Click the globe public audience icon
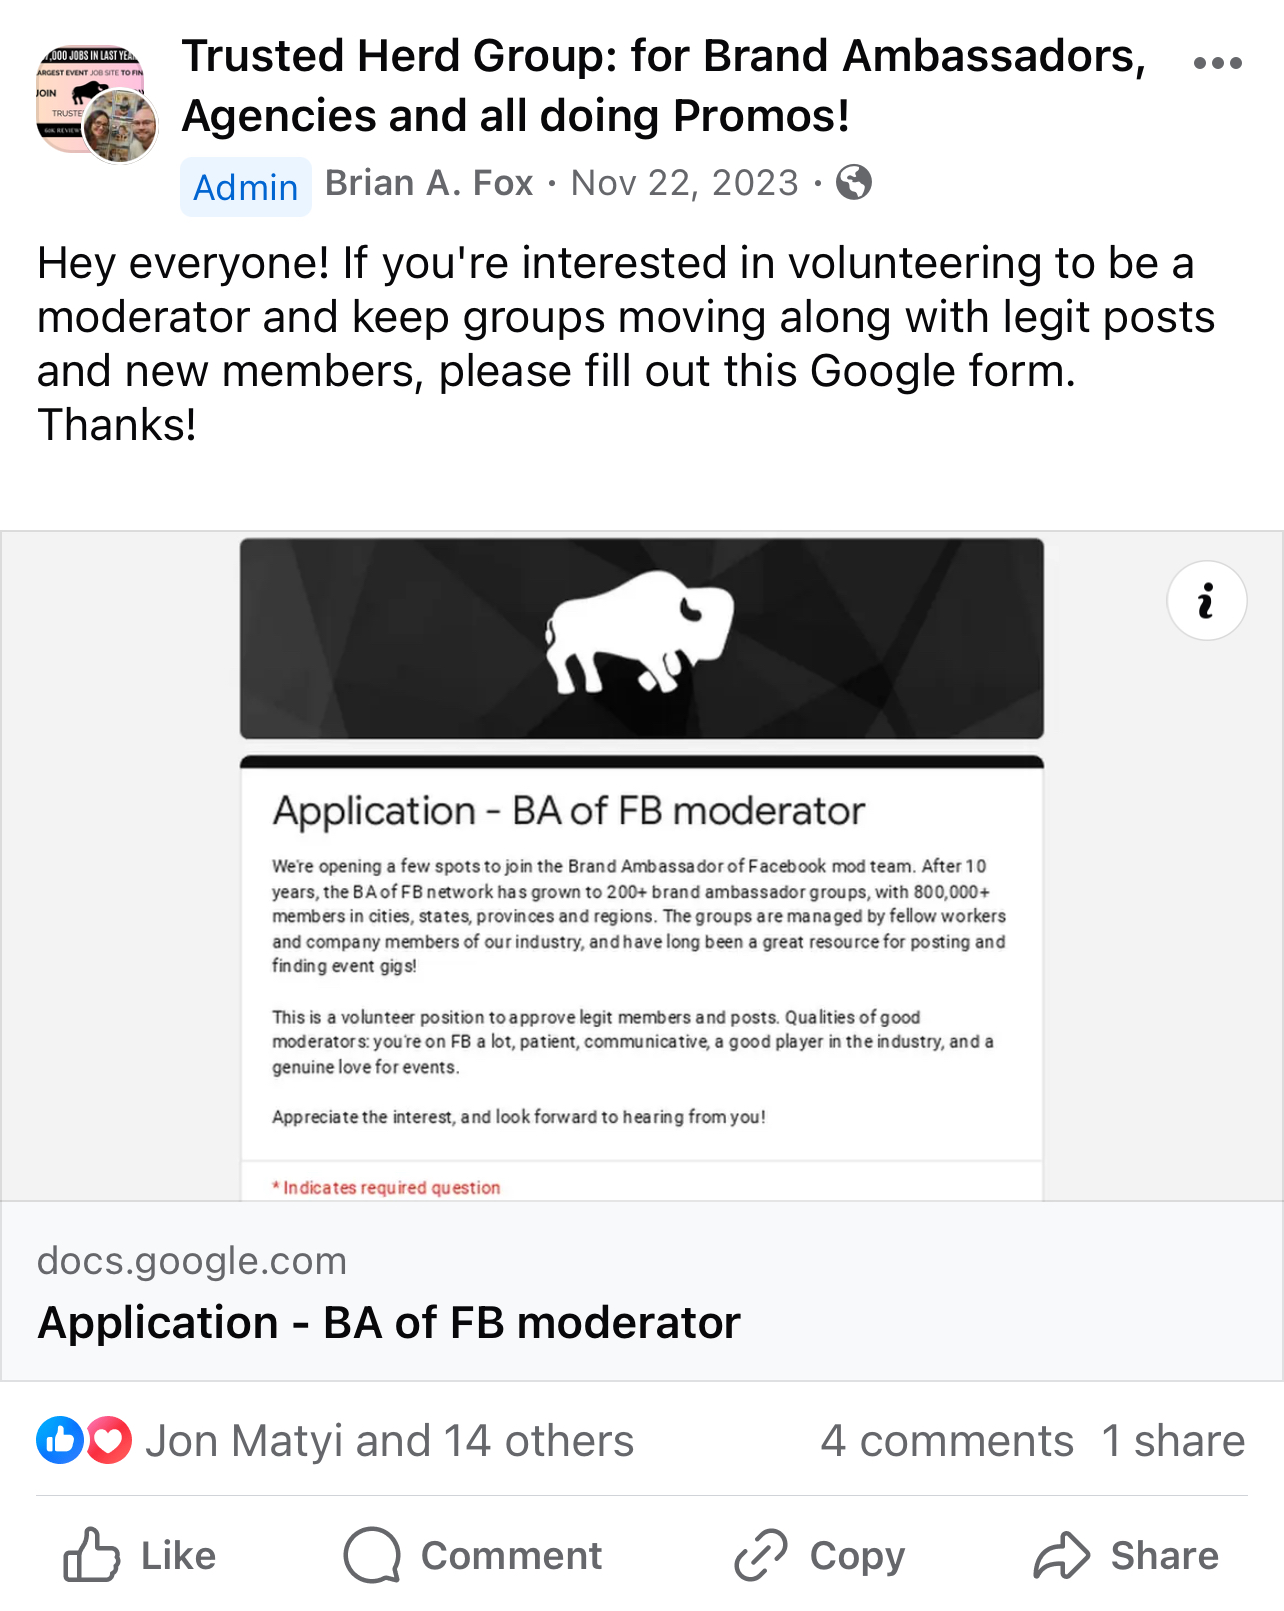The width and height of the screenshot is (1284, 1611). (x=853, y=183)
